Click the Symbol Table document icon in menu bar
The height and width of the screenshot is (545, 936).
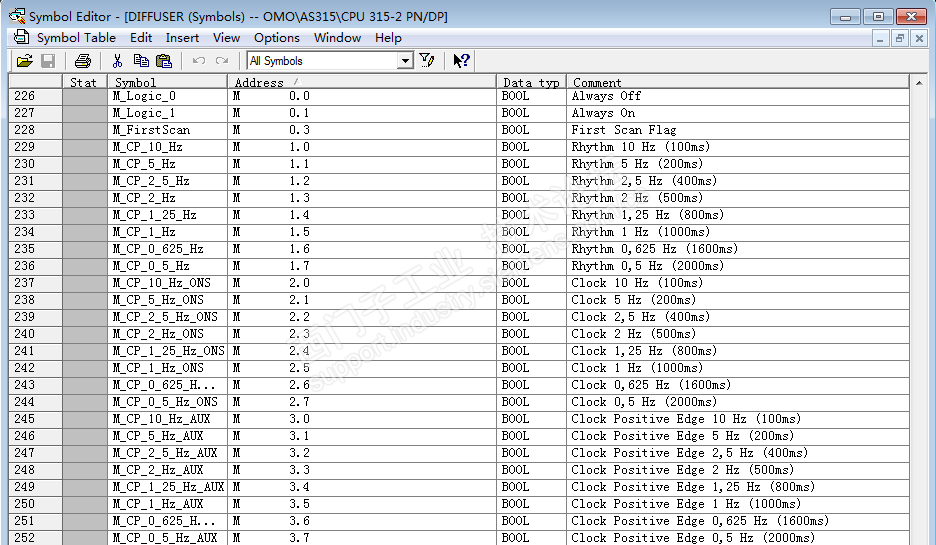(x=21, y=37)
